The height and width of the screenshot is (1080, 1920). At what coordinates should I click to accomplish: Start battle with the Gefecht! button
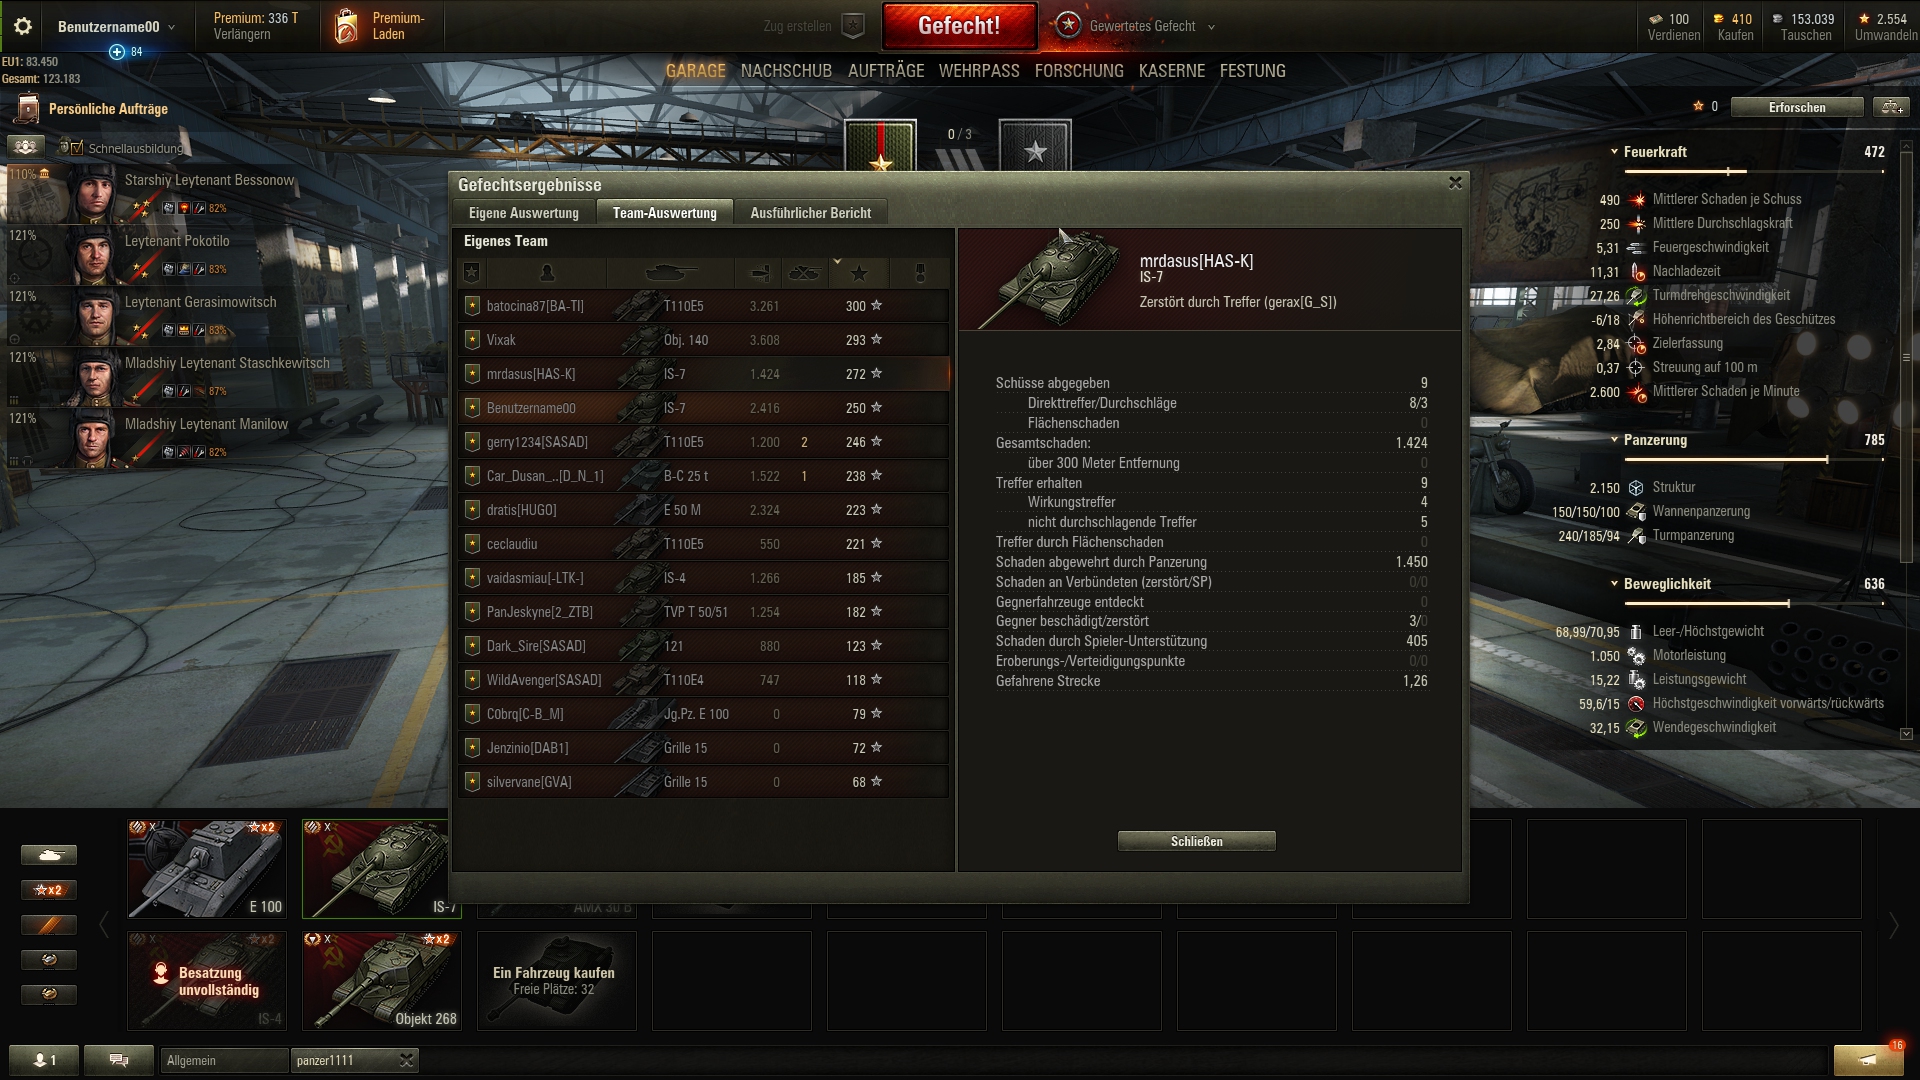coord(959,26)
